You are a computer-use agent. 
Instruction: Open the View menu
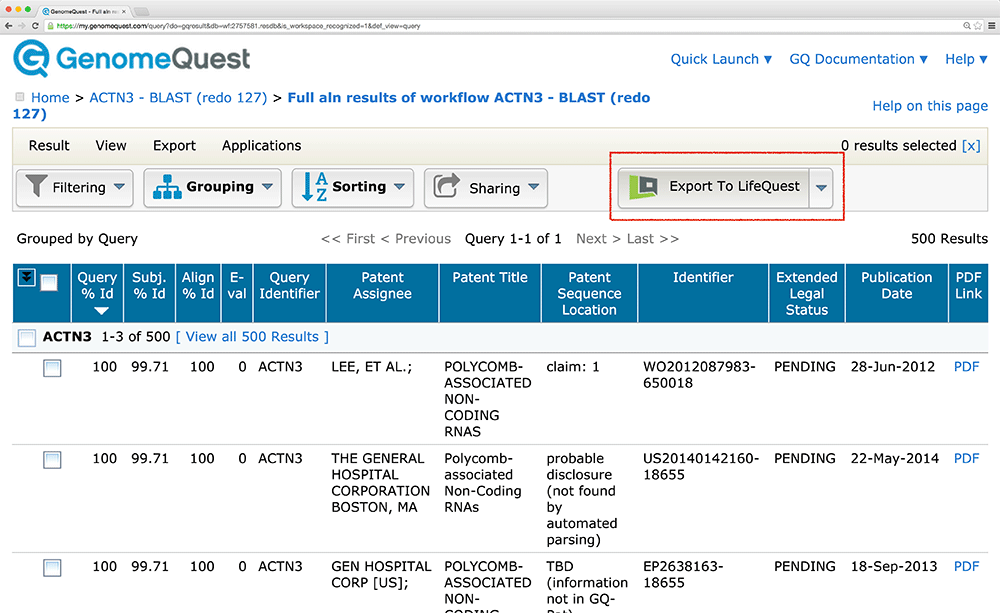111,145
